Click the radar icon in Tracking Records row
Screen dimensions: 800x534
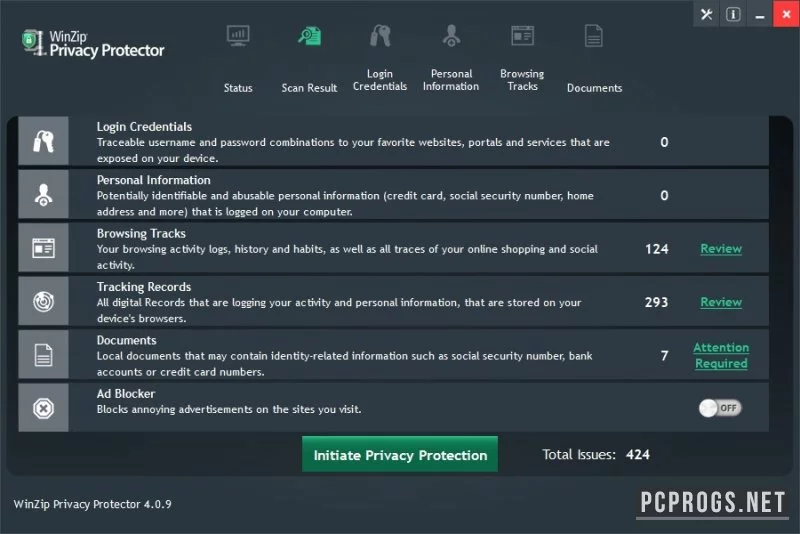43,301
